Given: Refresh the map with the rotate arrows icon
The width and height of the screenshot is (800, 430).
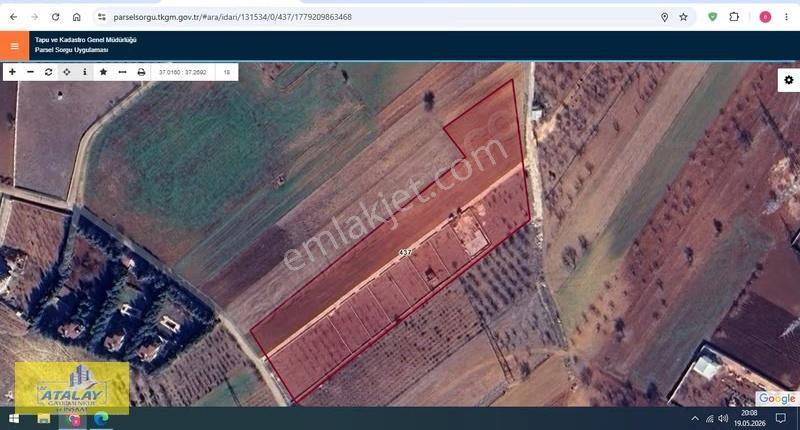Looking at the screenshot, I should [x=48, y=72].
